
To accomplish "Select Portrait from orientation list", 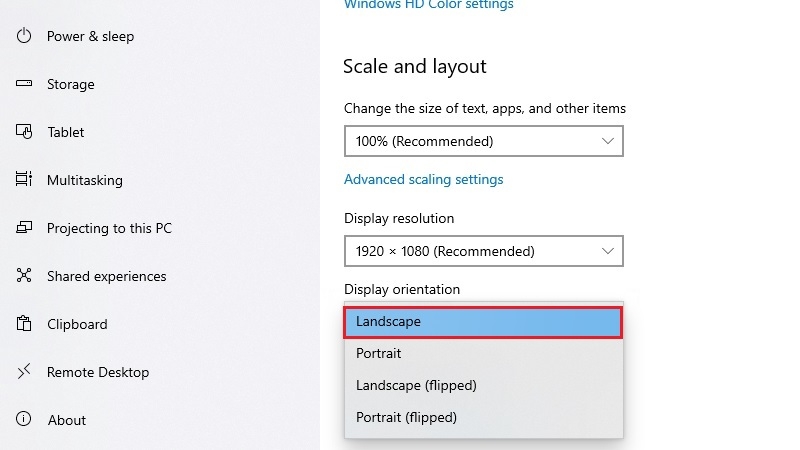I will tap(483, 354).
